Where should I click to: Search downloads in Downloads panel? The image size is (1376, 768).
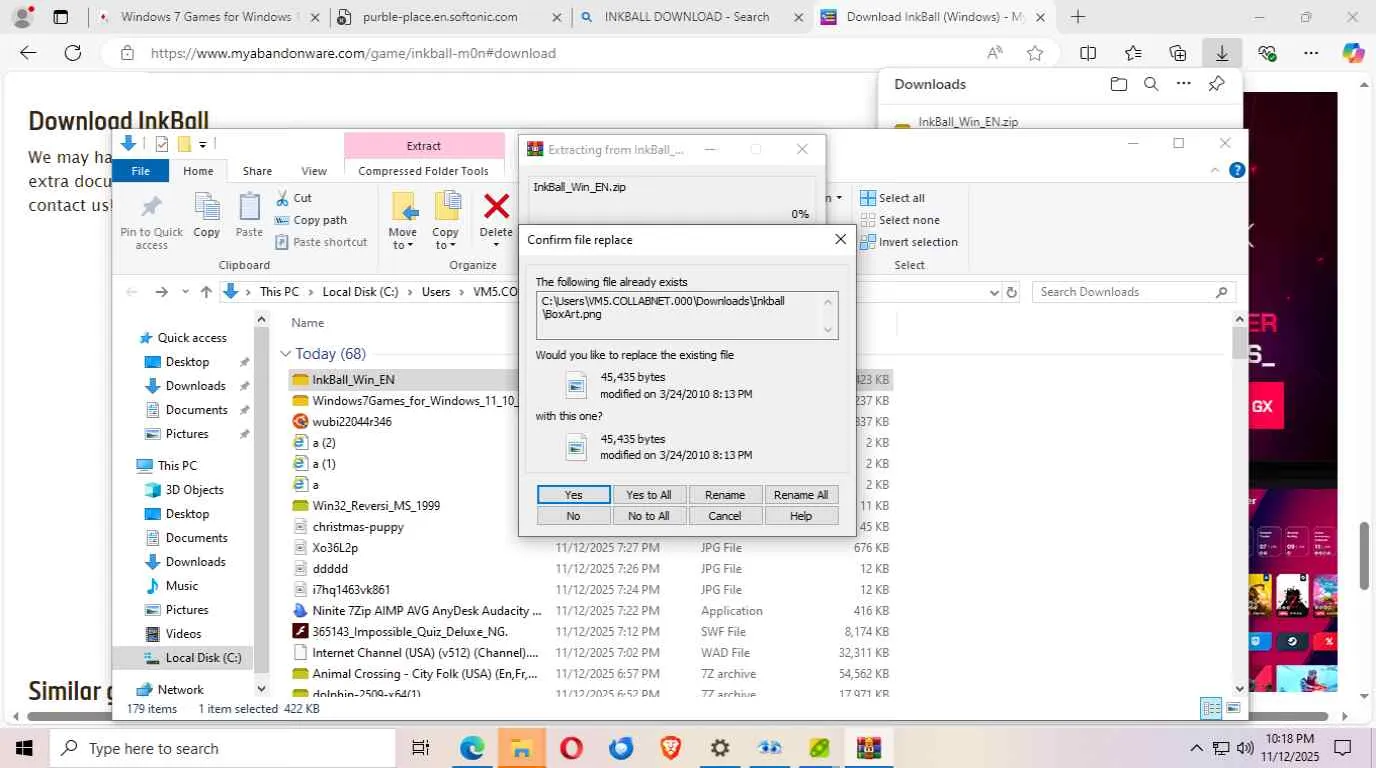click(1151, 84)
